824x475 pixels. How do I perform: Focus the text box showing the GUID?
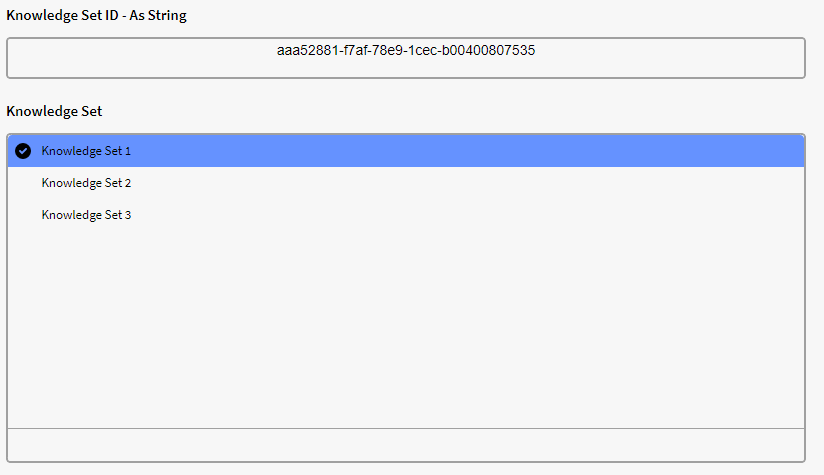(405, 58)
